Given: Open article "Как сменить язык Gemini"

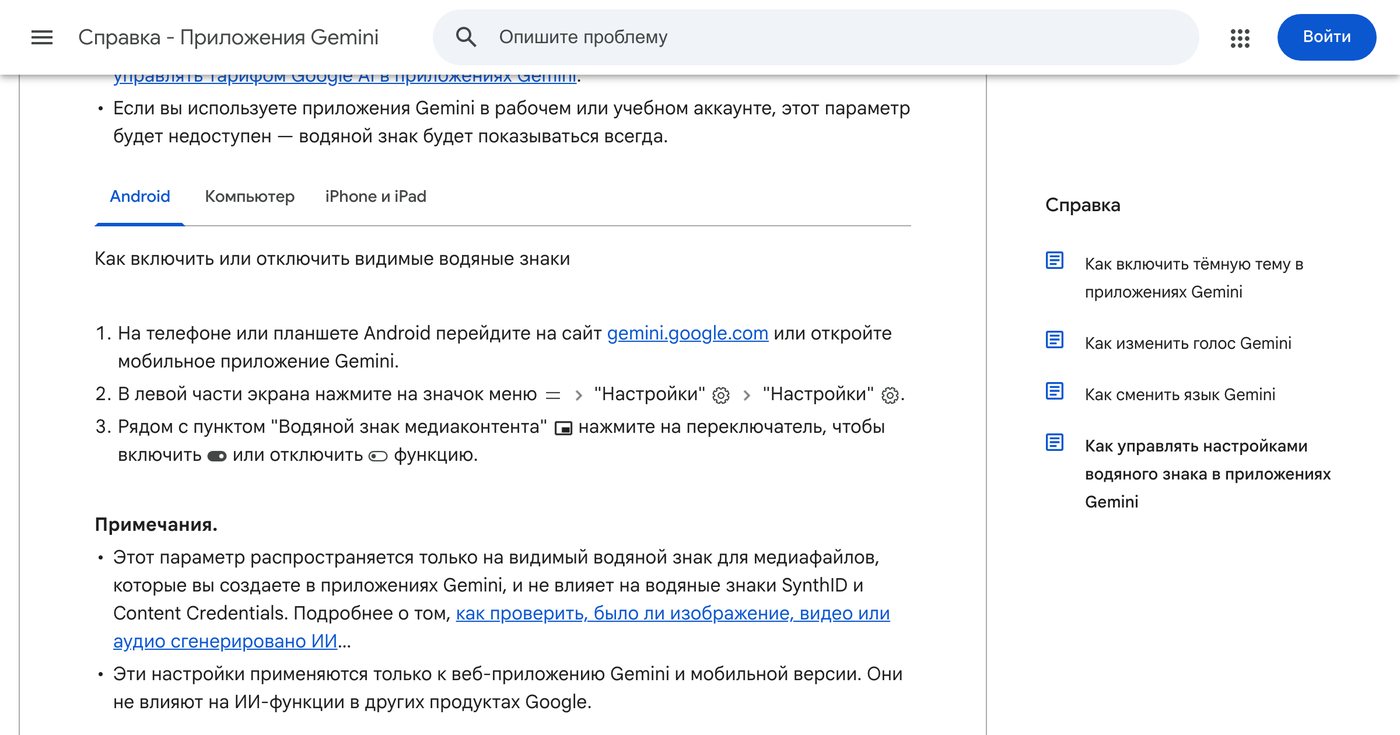Looking at the screenshot, I should point(1180,395).
